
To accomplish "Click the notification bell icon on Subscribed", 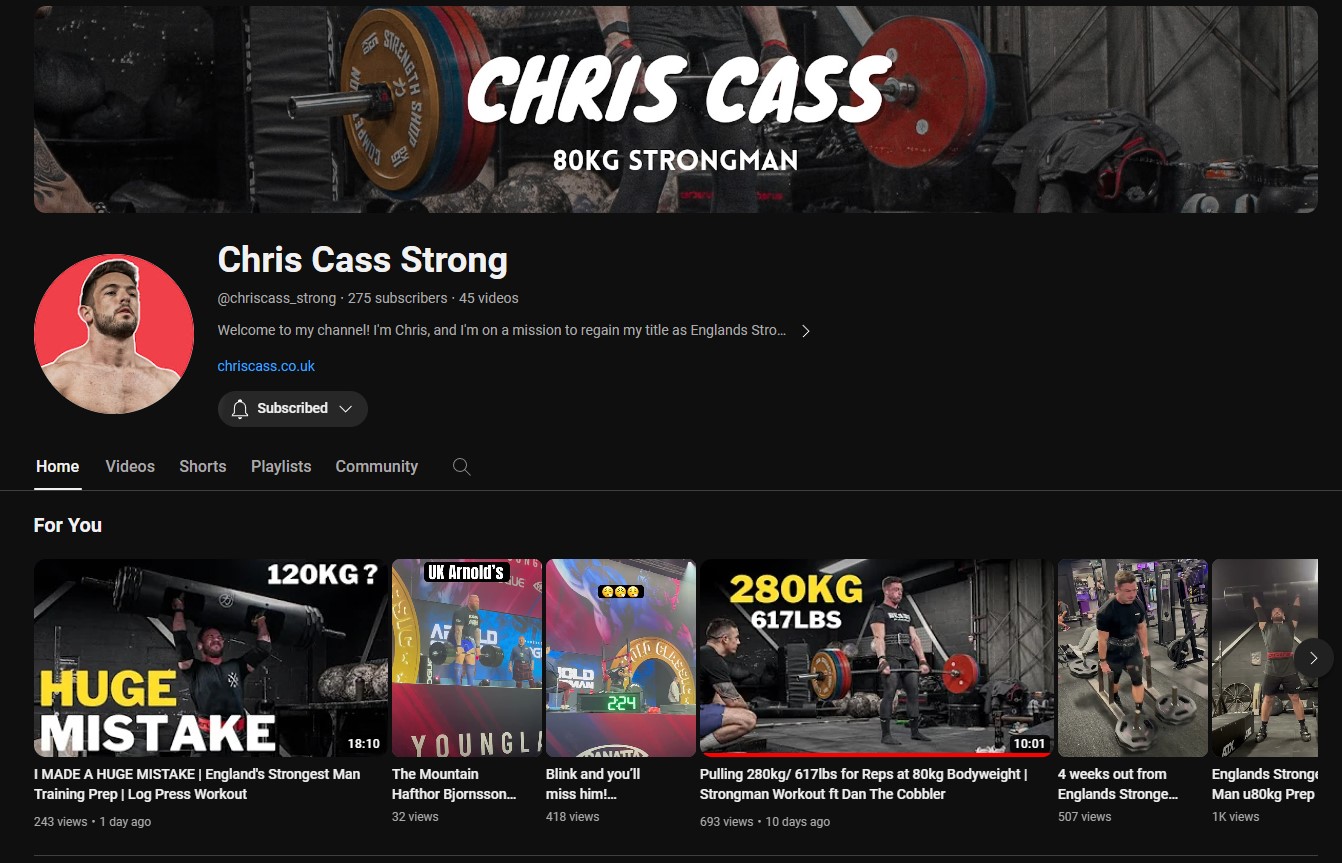I will pos(239,409).
